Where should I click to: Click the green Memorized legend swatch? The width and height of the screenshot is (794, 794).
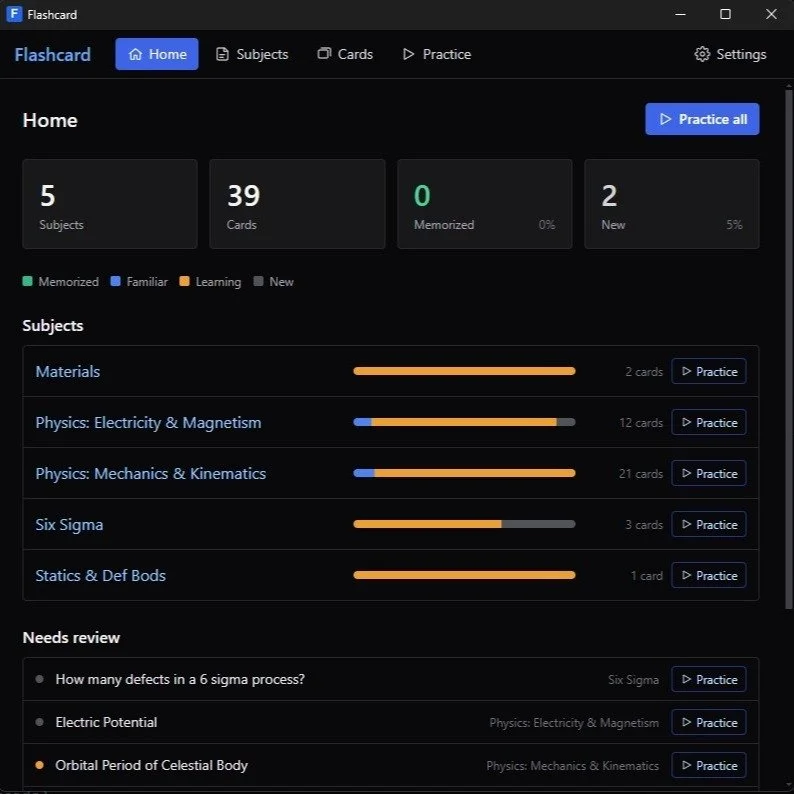[27, 281]
